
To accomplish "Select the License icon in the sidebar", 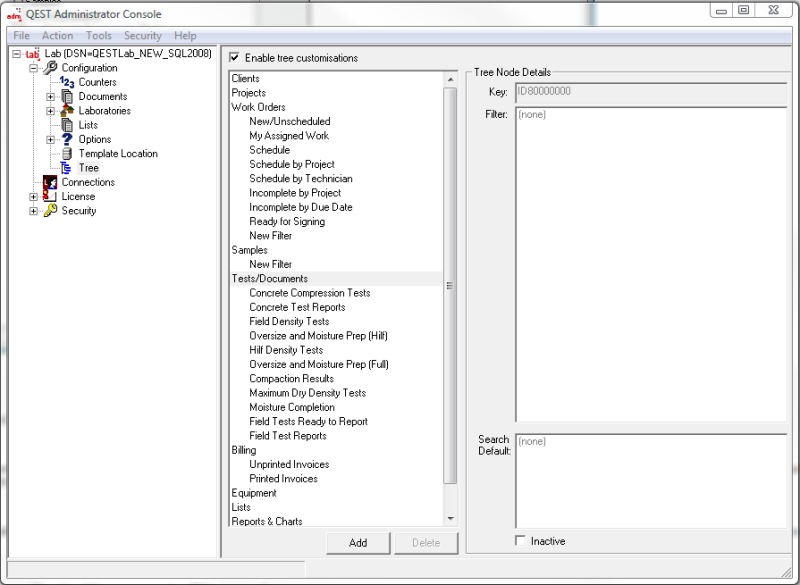I will tap(47, 196).
